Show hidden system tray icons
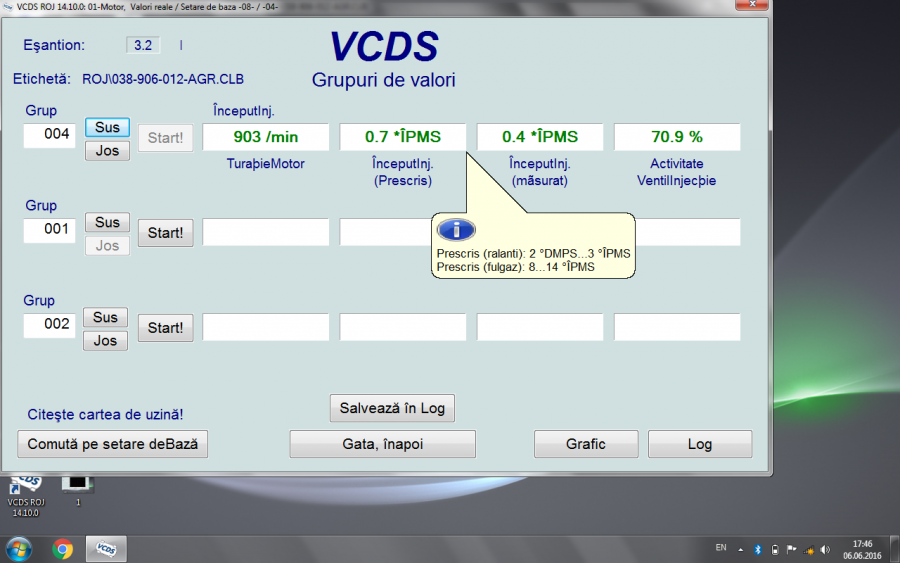Screen dimensions: 900x563 pyautogui.click(x=741, y=549)
